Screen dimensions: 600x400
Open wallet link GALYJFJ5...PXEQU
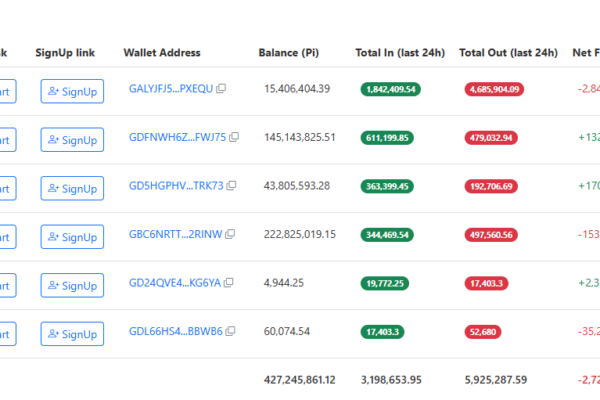[x=171, y=89]
